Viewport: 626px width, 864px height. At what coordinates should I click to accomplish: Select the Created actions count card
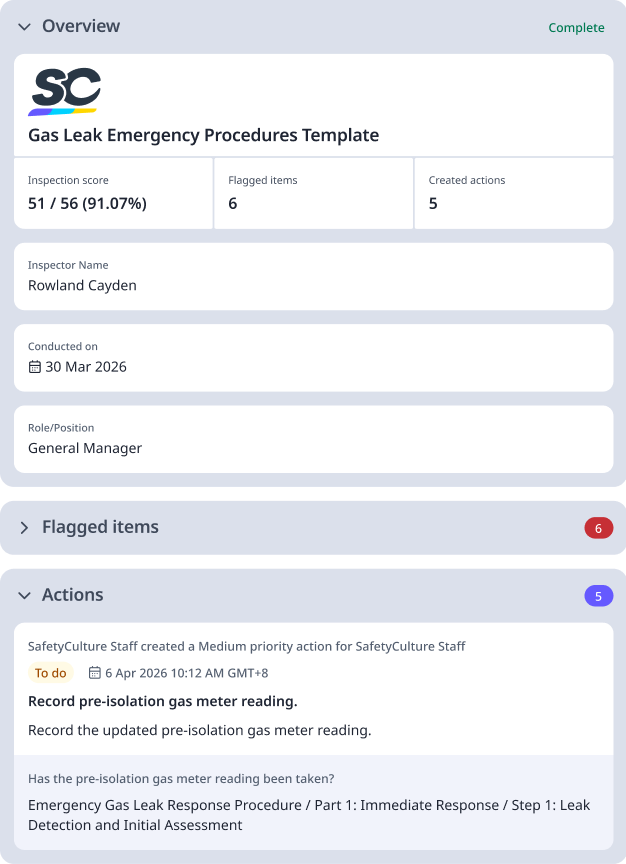[x=513, y=193]
